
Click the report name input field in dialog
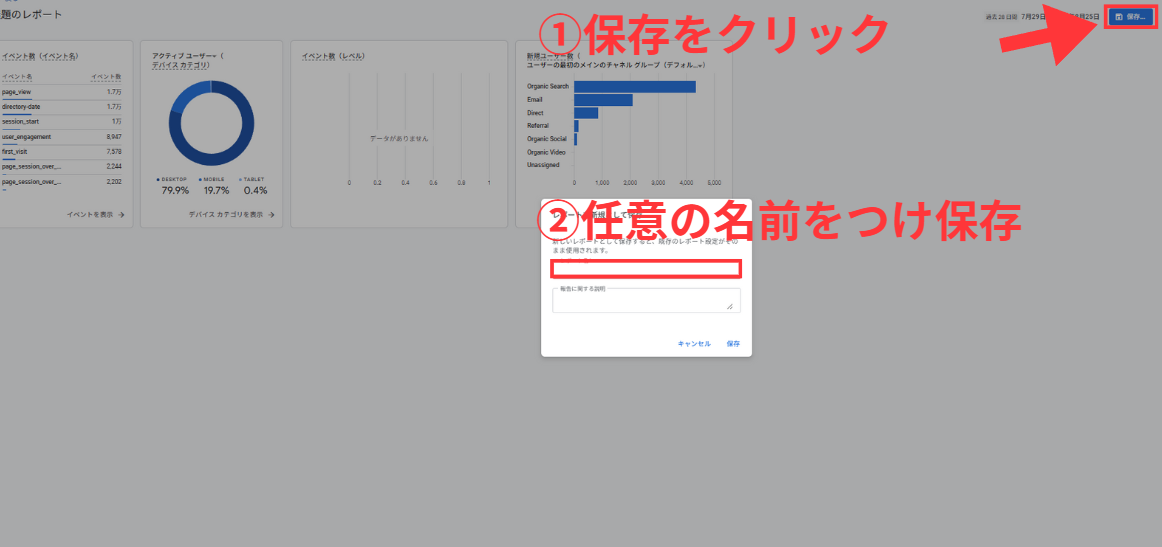click(646, 269)
